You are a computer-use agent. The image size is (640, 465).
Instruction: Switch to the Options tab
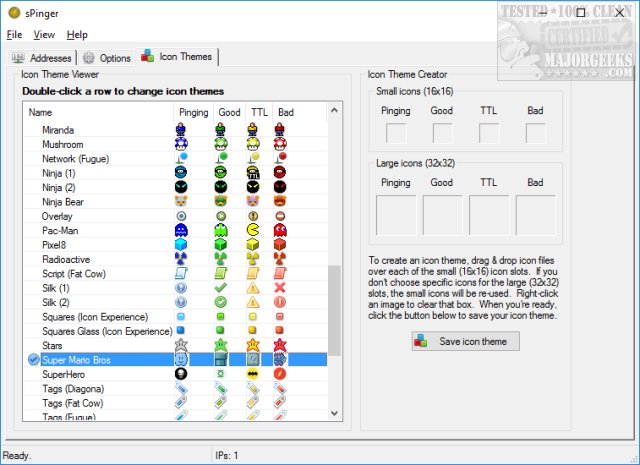point(107,58)
